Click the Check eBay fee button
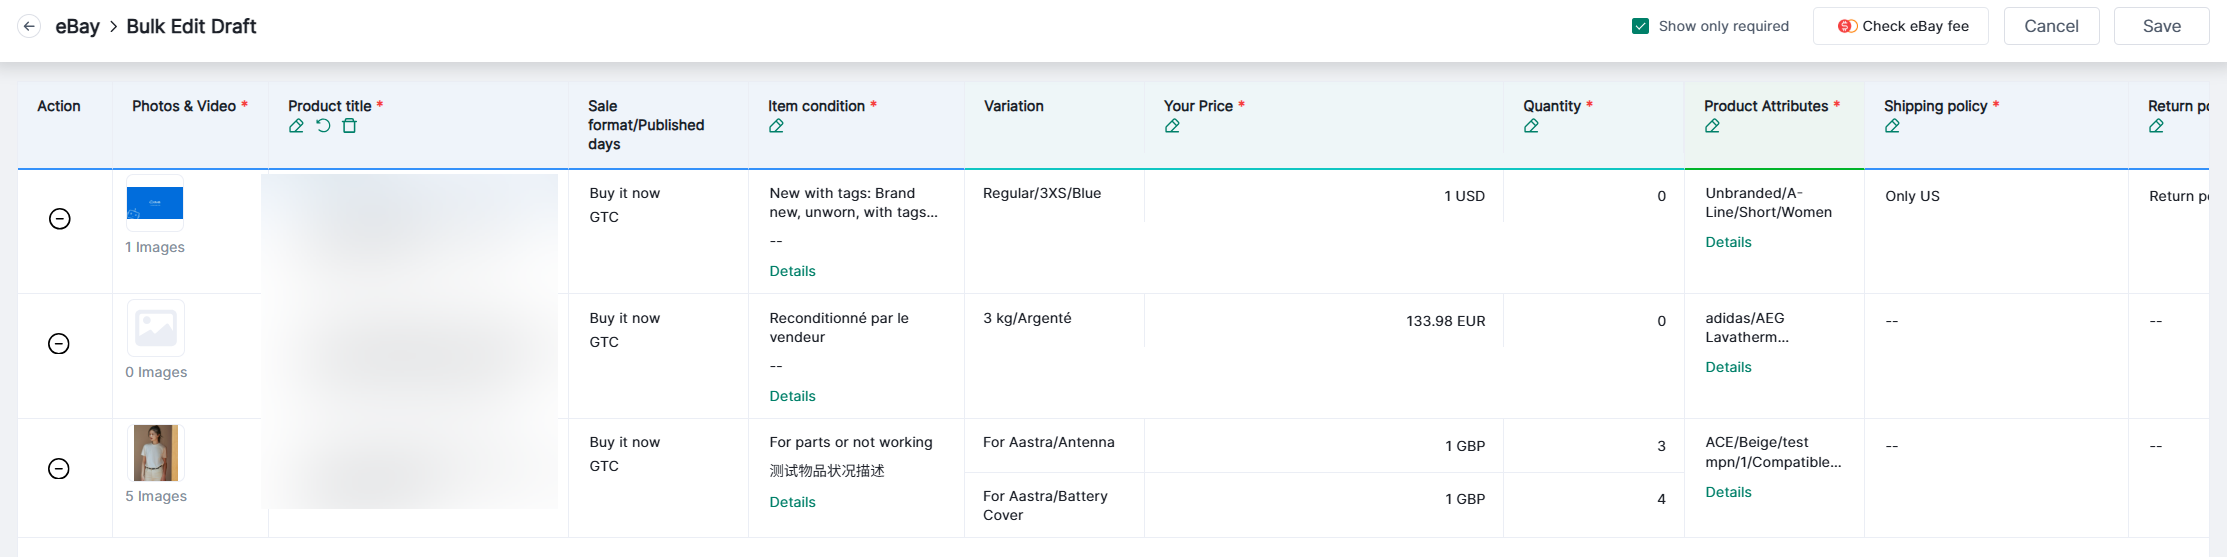Image resolution: width=2227 pixels, height=557 pixels. (1900, 26)
